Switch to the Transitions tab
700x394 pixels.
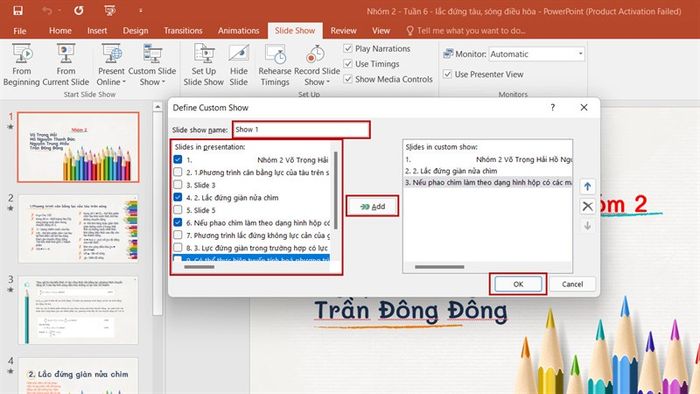point(183,30)
